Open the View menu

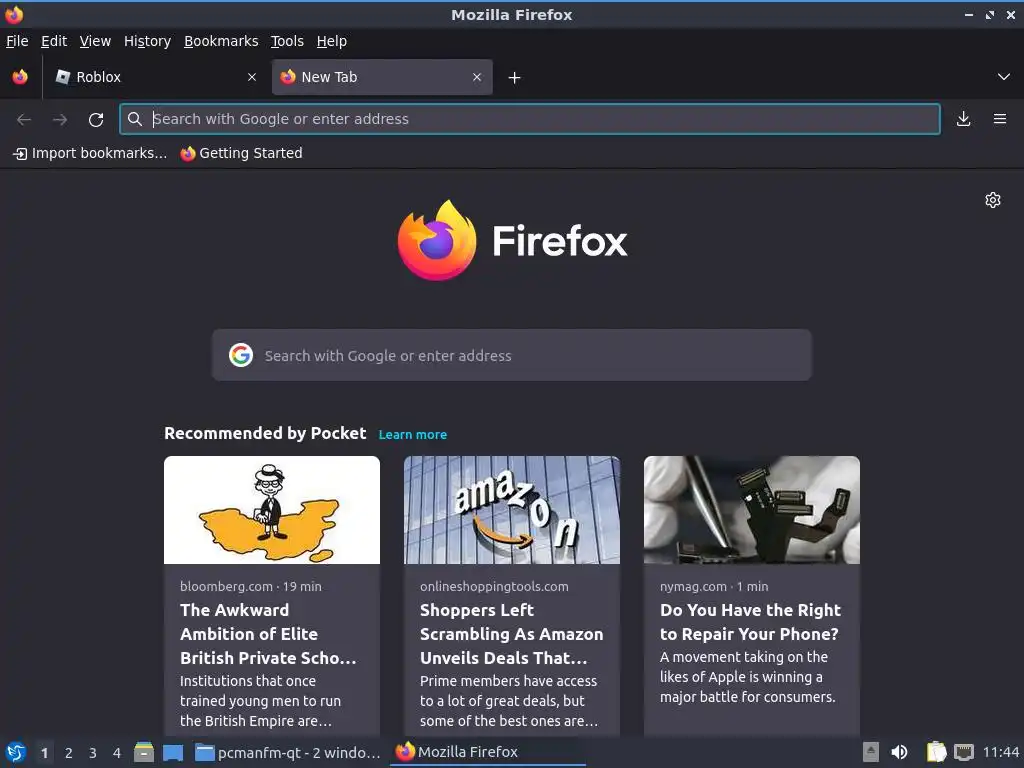pyautogui.click(x=95, y=41)
